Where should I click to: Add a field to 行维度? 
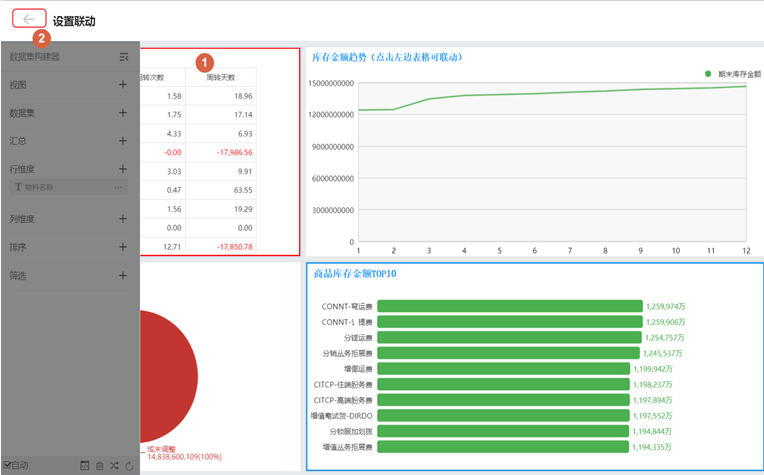pos(123,169)
